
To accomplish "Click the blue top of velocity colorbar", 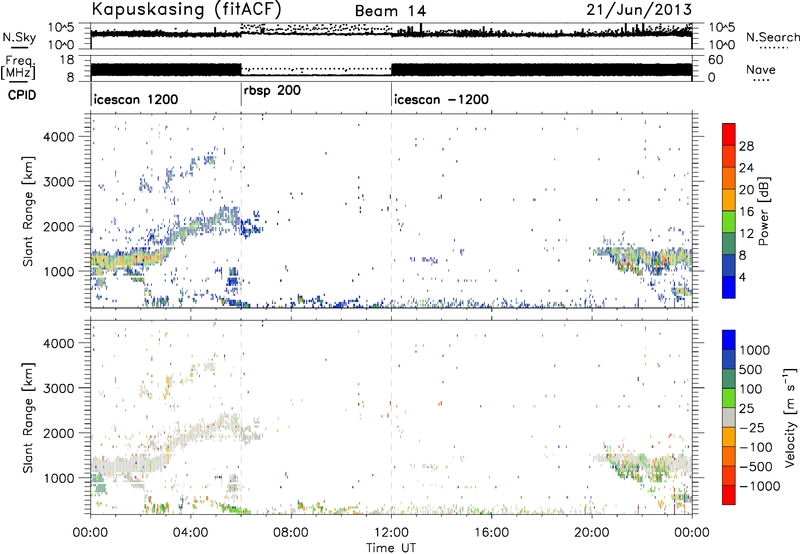I will (729, 340).
